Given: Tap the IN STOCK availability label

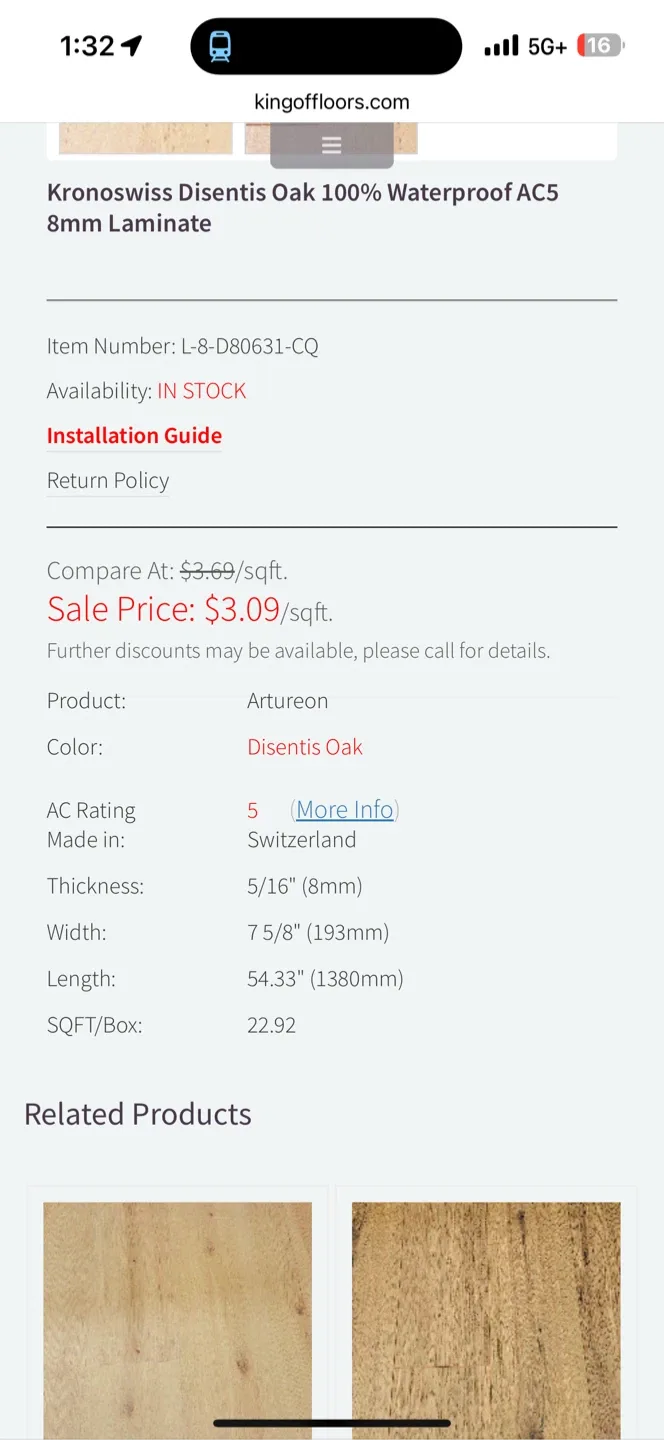Looking at the screenshot, I should [x=201, y=390].
